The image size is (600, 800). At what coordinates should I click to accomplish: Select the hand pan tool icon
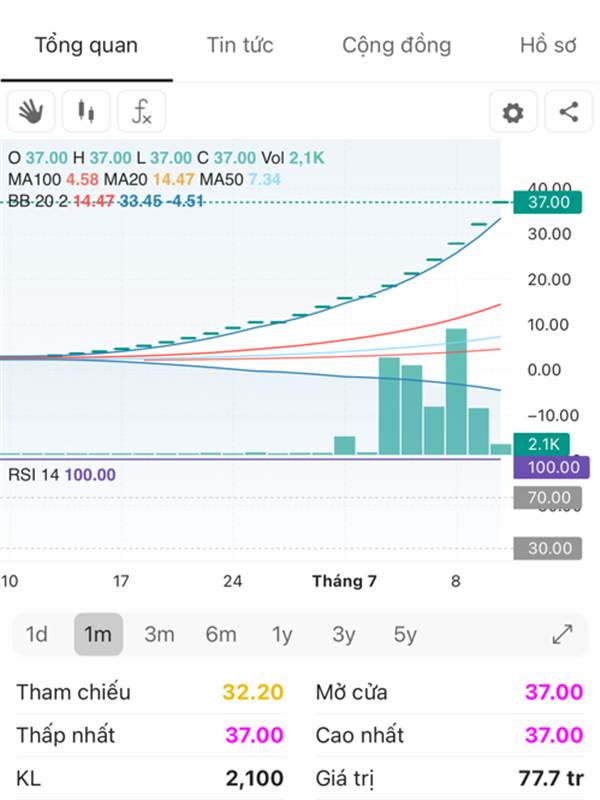click(x=31, y=111)
